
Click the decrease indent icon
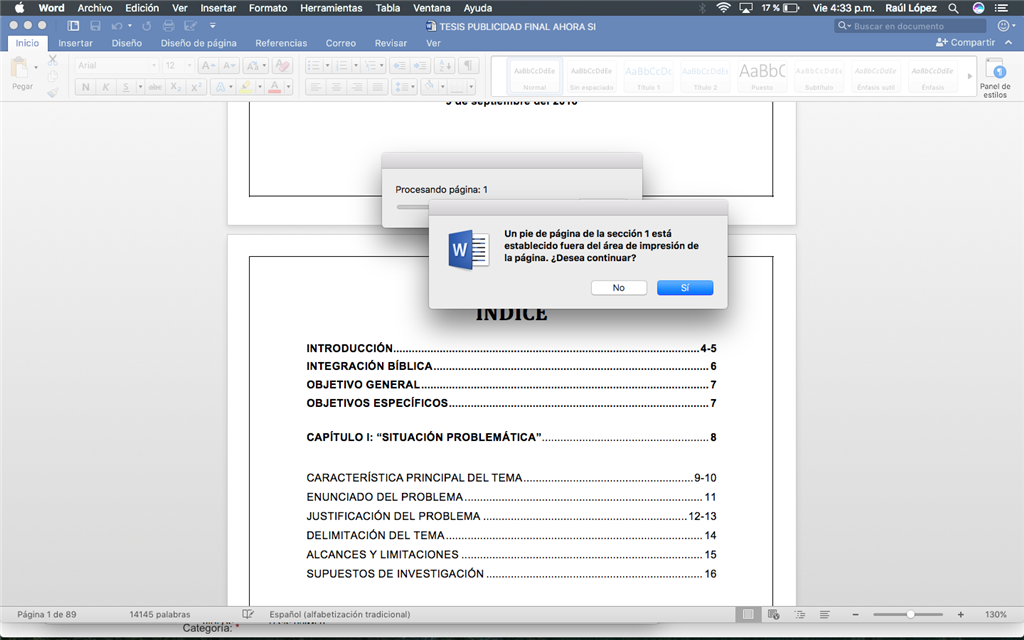pyautogui.click(x=399, y=65)
